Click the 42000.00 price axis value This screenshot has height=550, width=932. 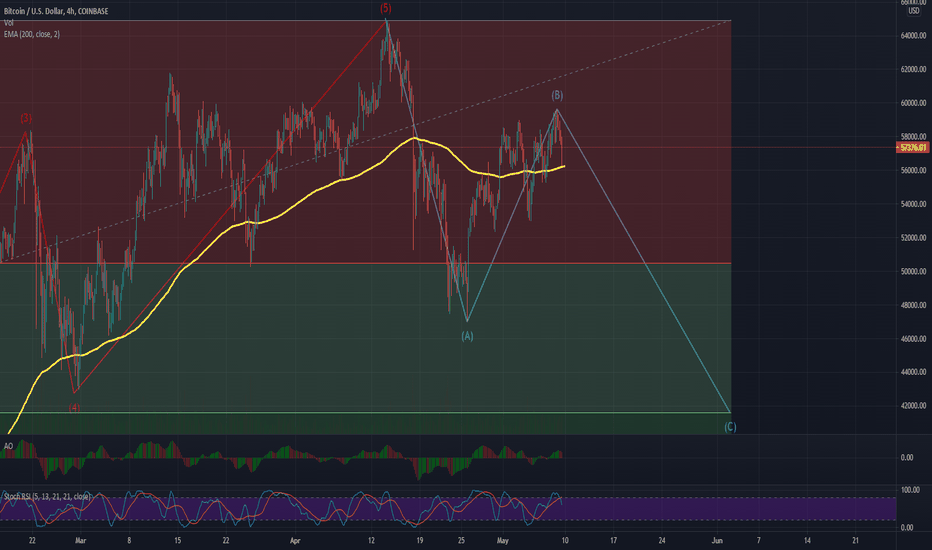[x=914, y=406]
